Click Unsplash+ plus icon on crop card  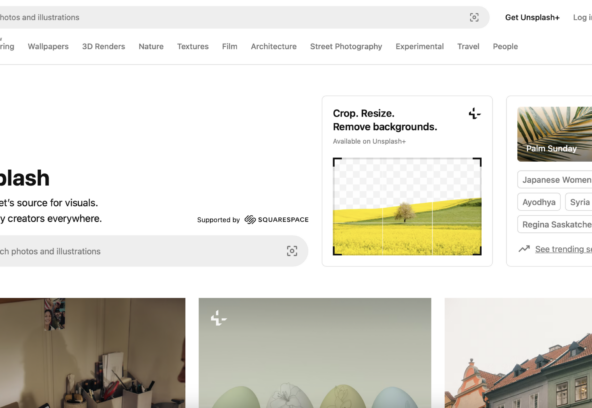pos(475,113)
